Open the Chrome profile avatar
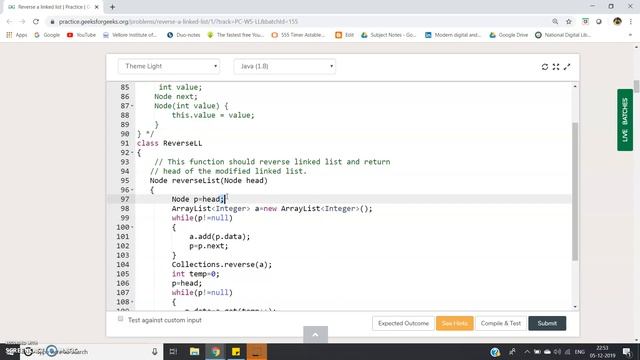 coord(617,21)
